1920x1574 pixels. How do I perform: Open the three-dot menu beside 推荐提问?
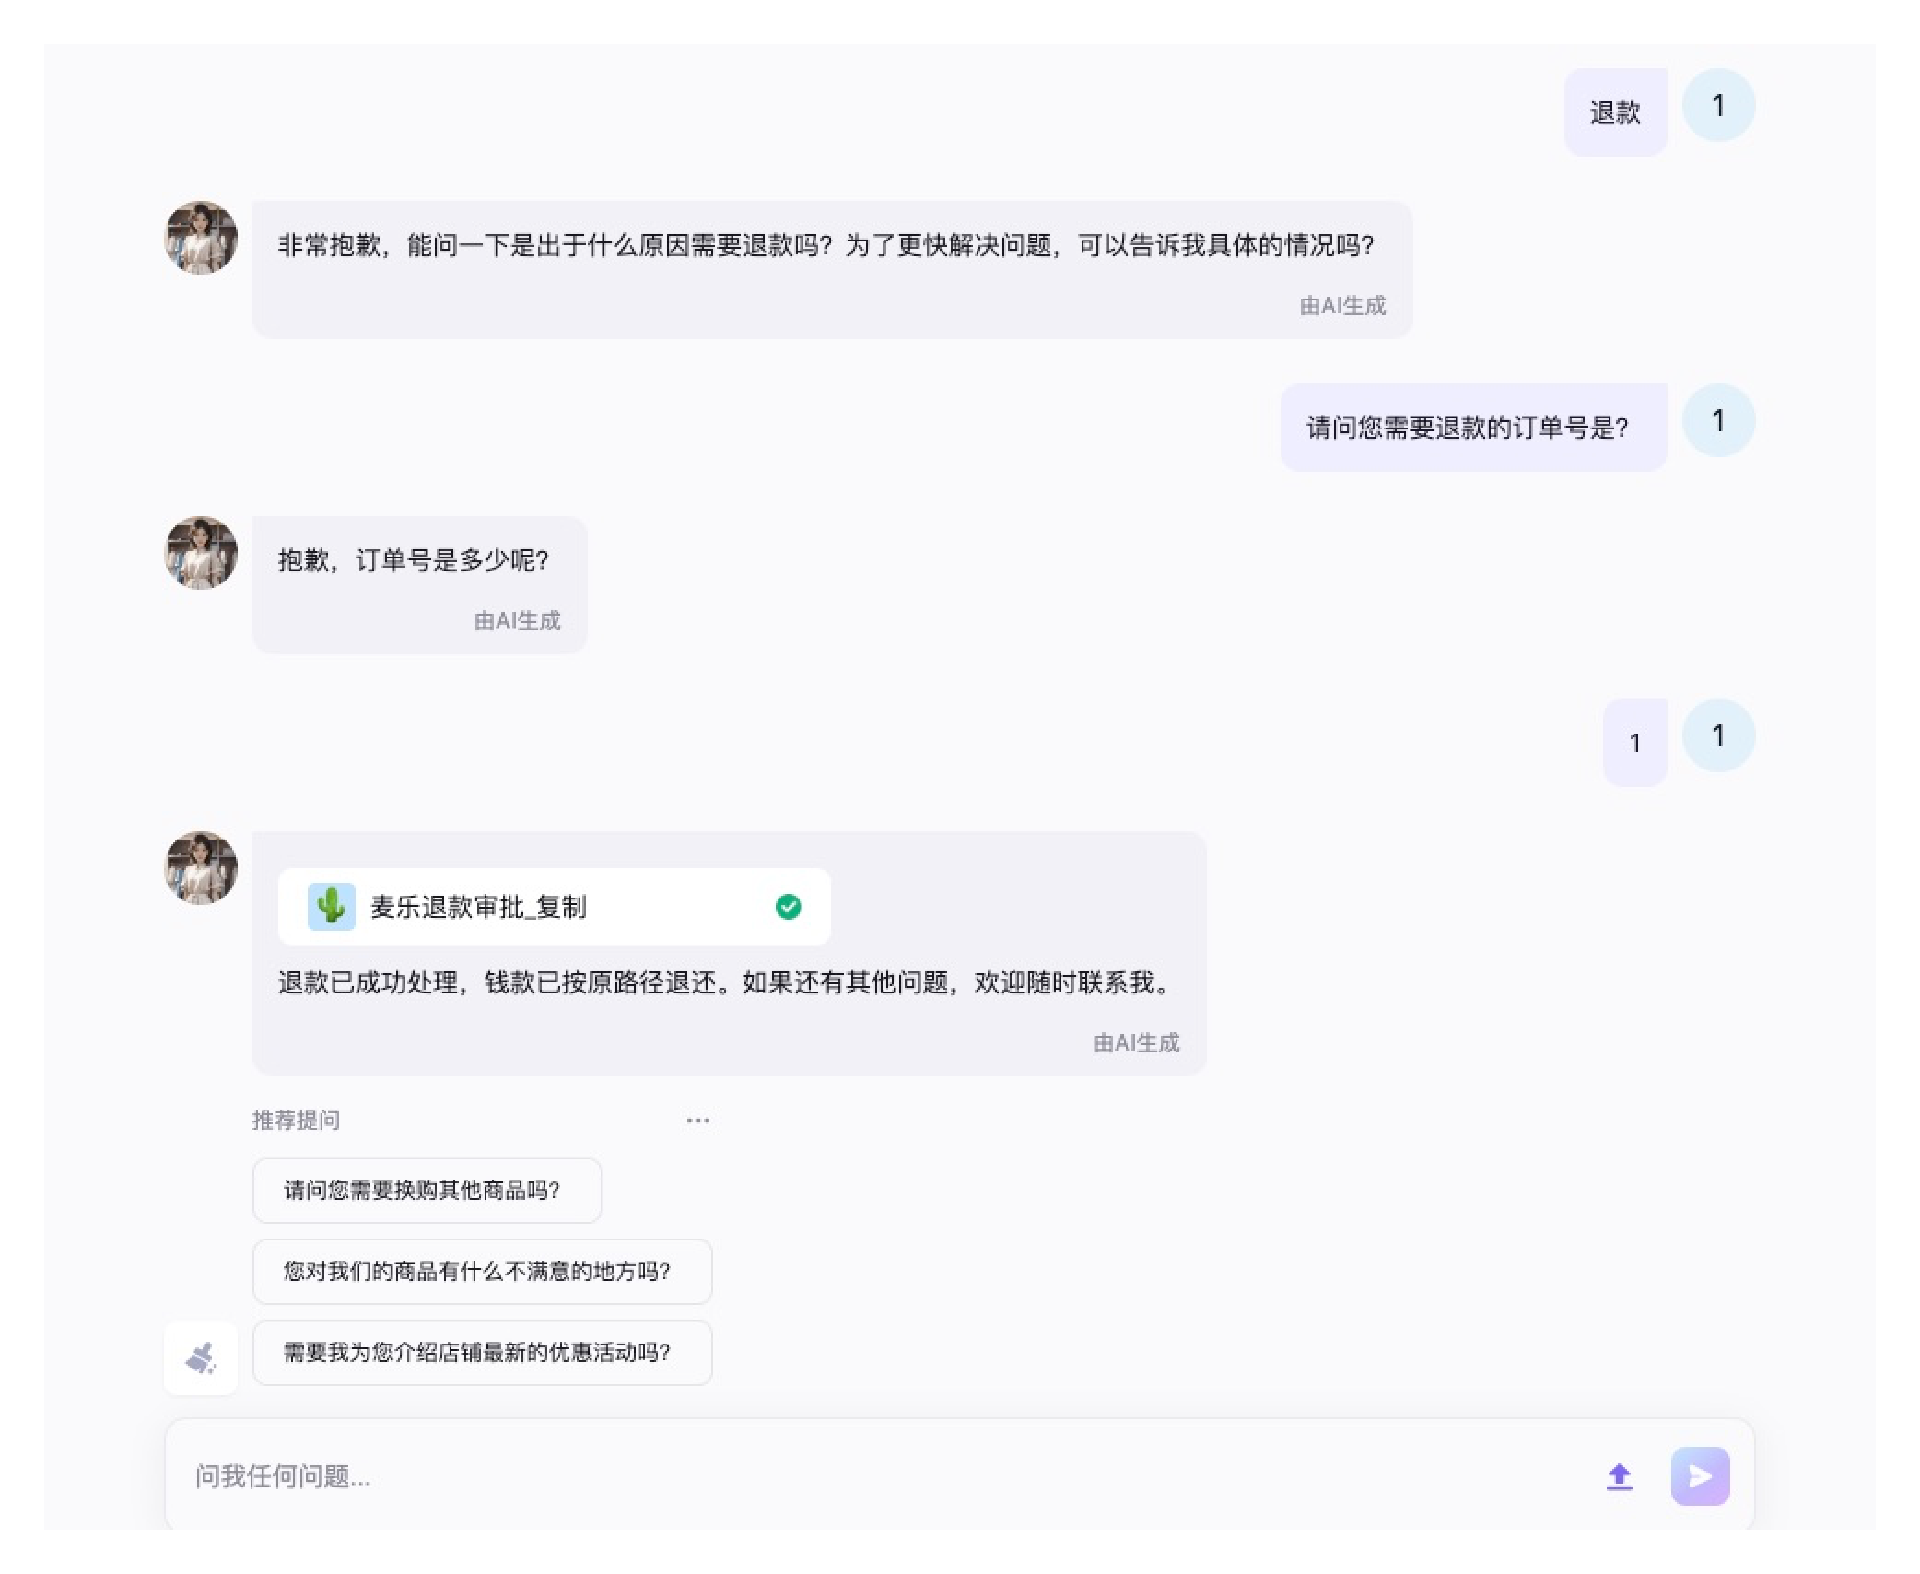tap(698, 1120)
